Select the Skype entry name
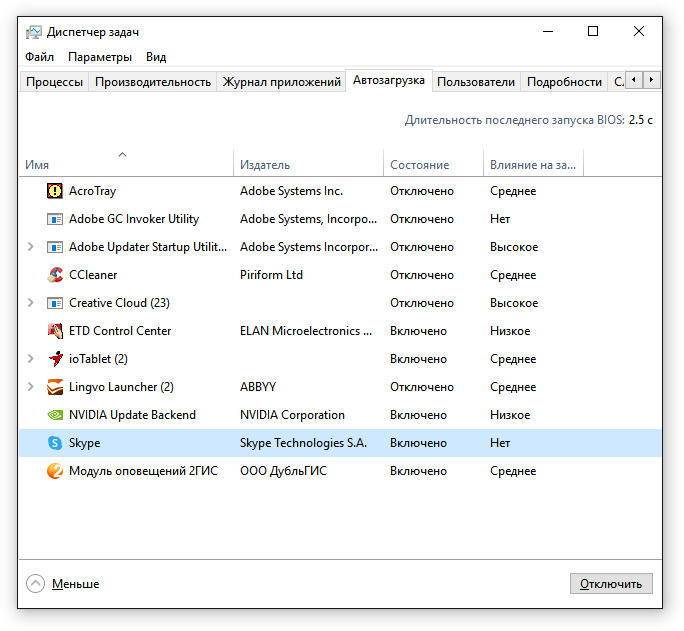The height and width of the screenshot is (631, 684). click(x=85, y=443)
